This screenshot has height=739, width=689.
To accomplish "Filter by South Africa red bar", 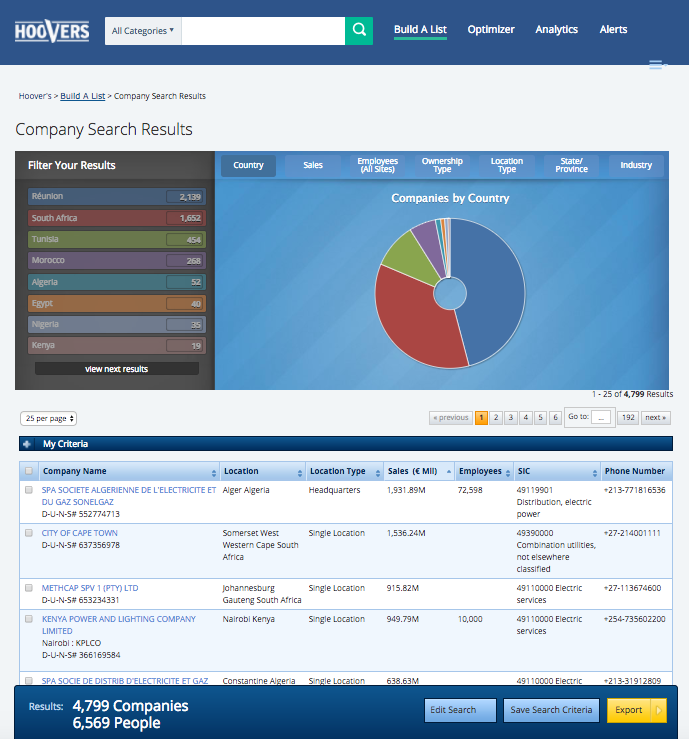I will click(x=116, y=218).
